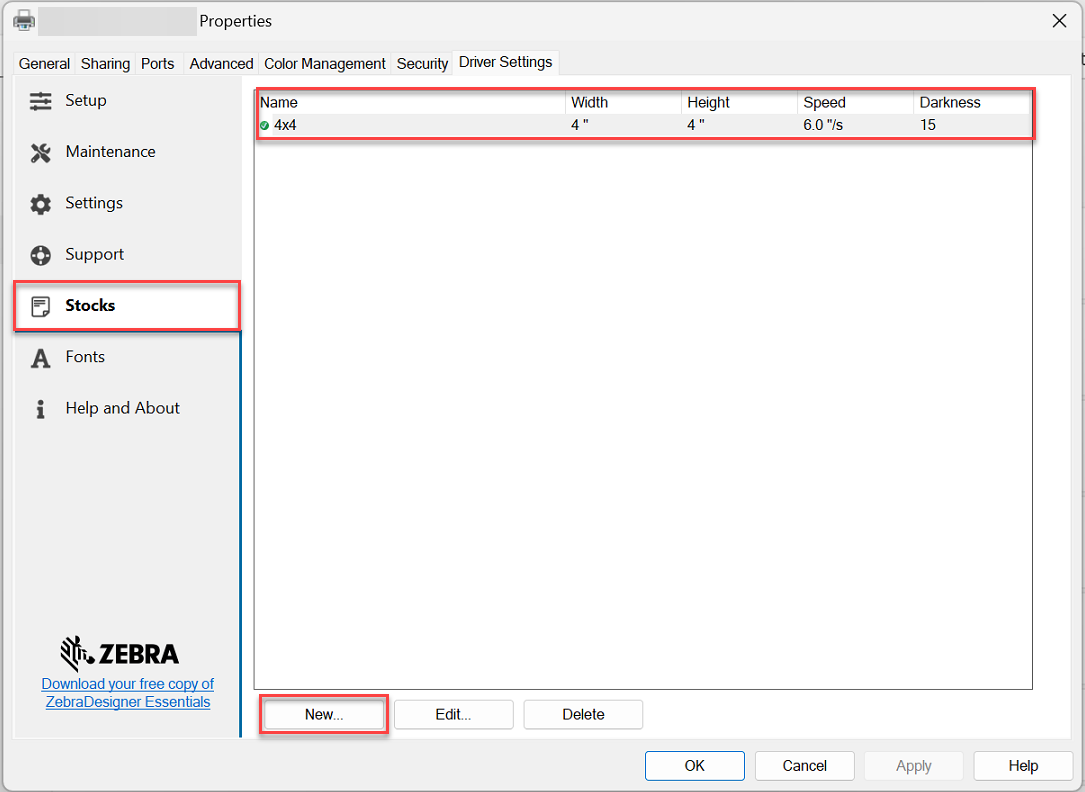Switch to the Driver Settings tab

click(505, 62)
